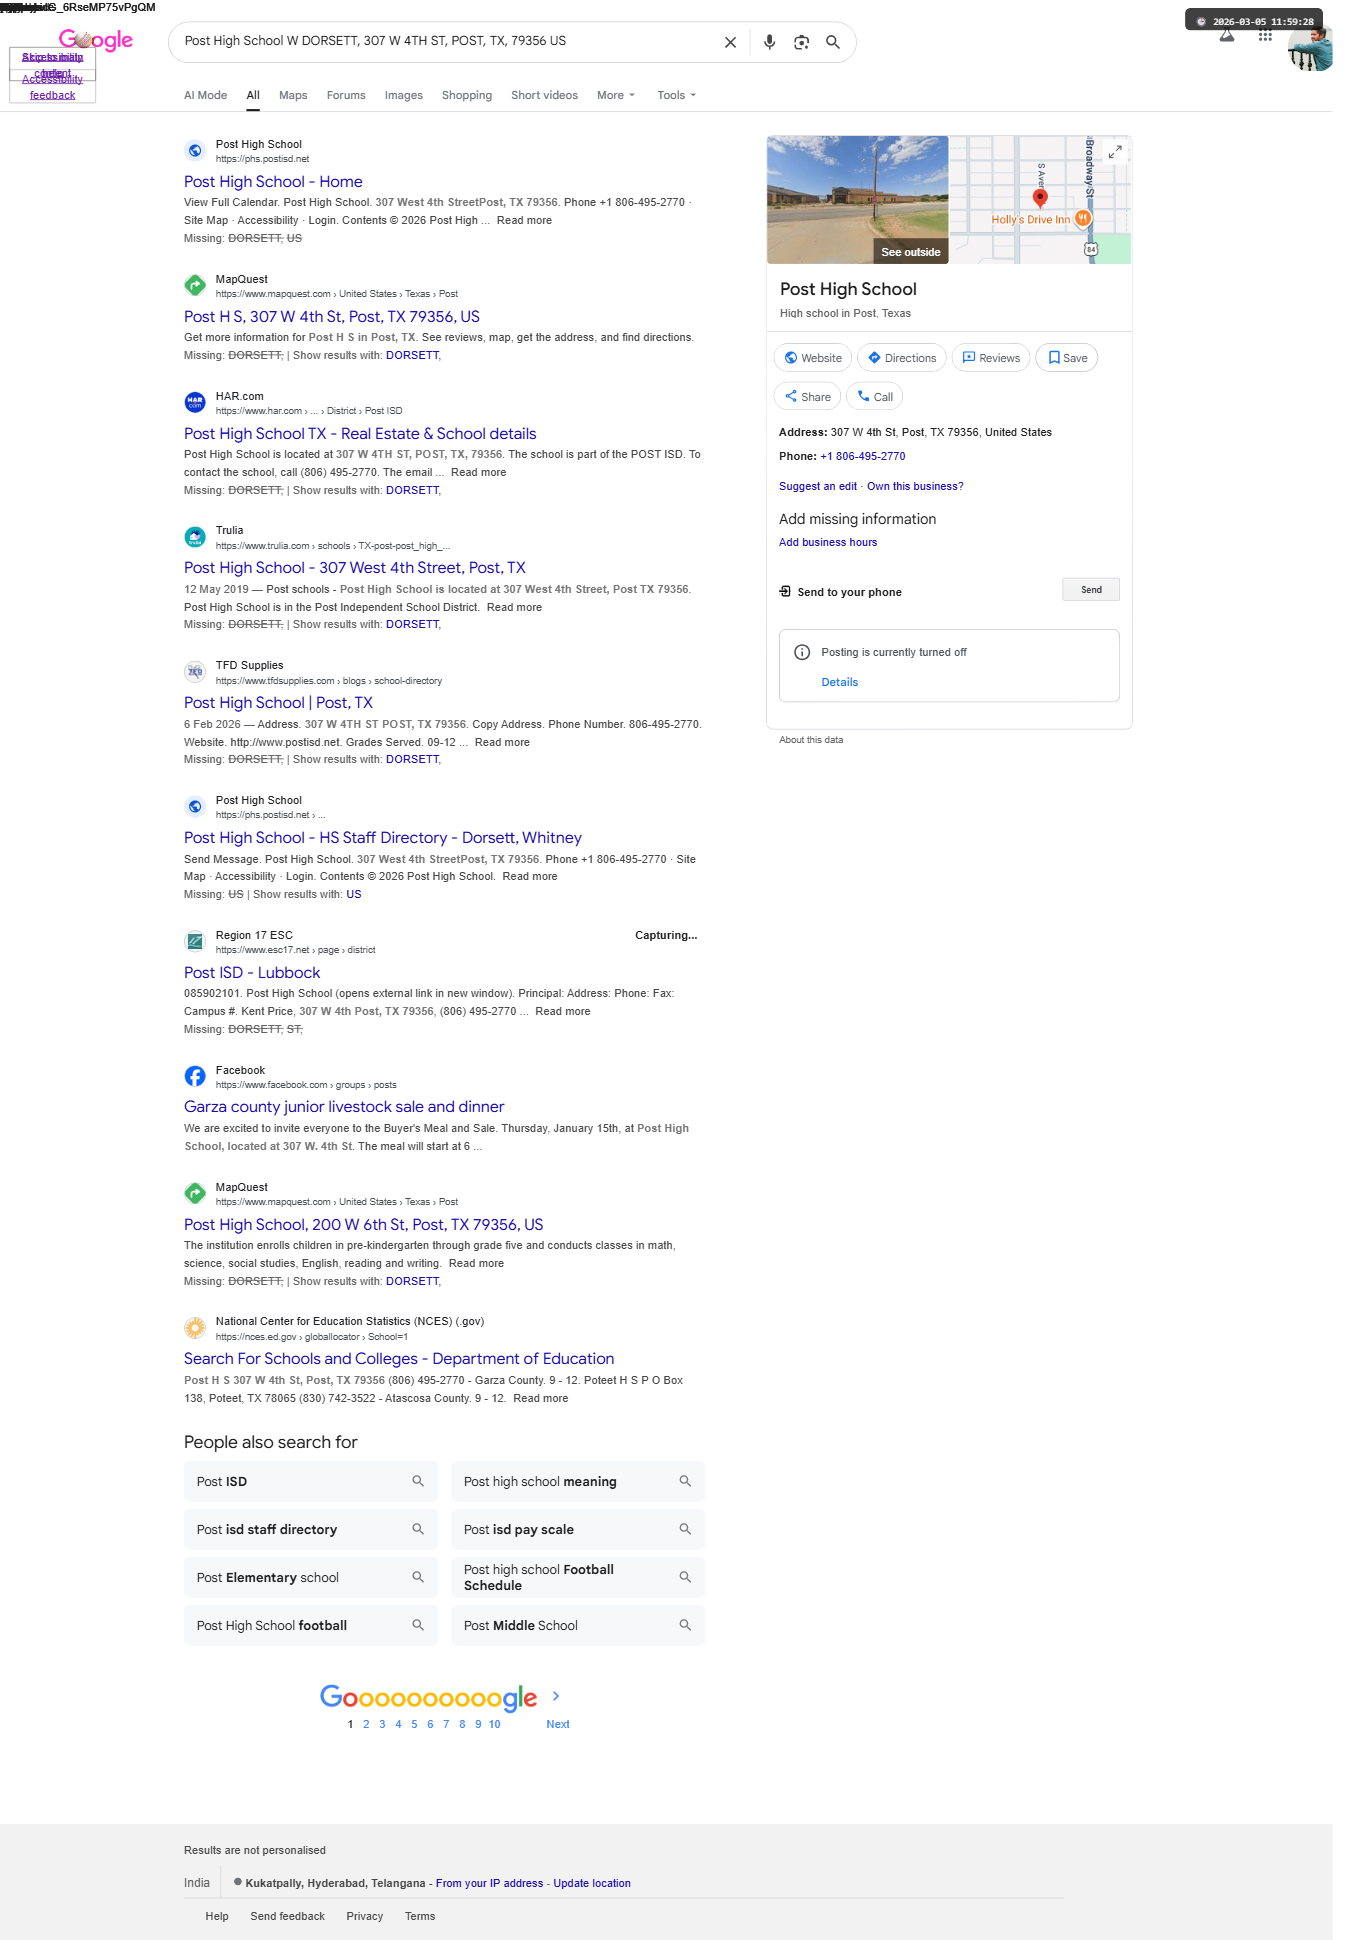Open Send feedback footer link

[287, 1916]
